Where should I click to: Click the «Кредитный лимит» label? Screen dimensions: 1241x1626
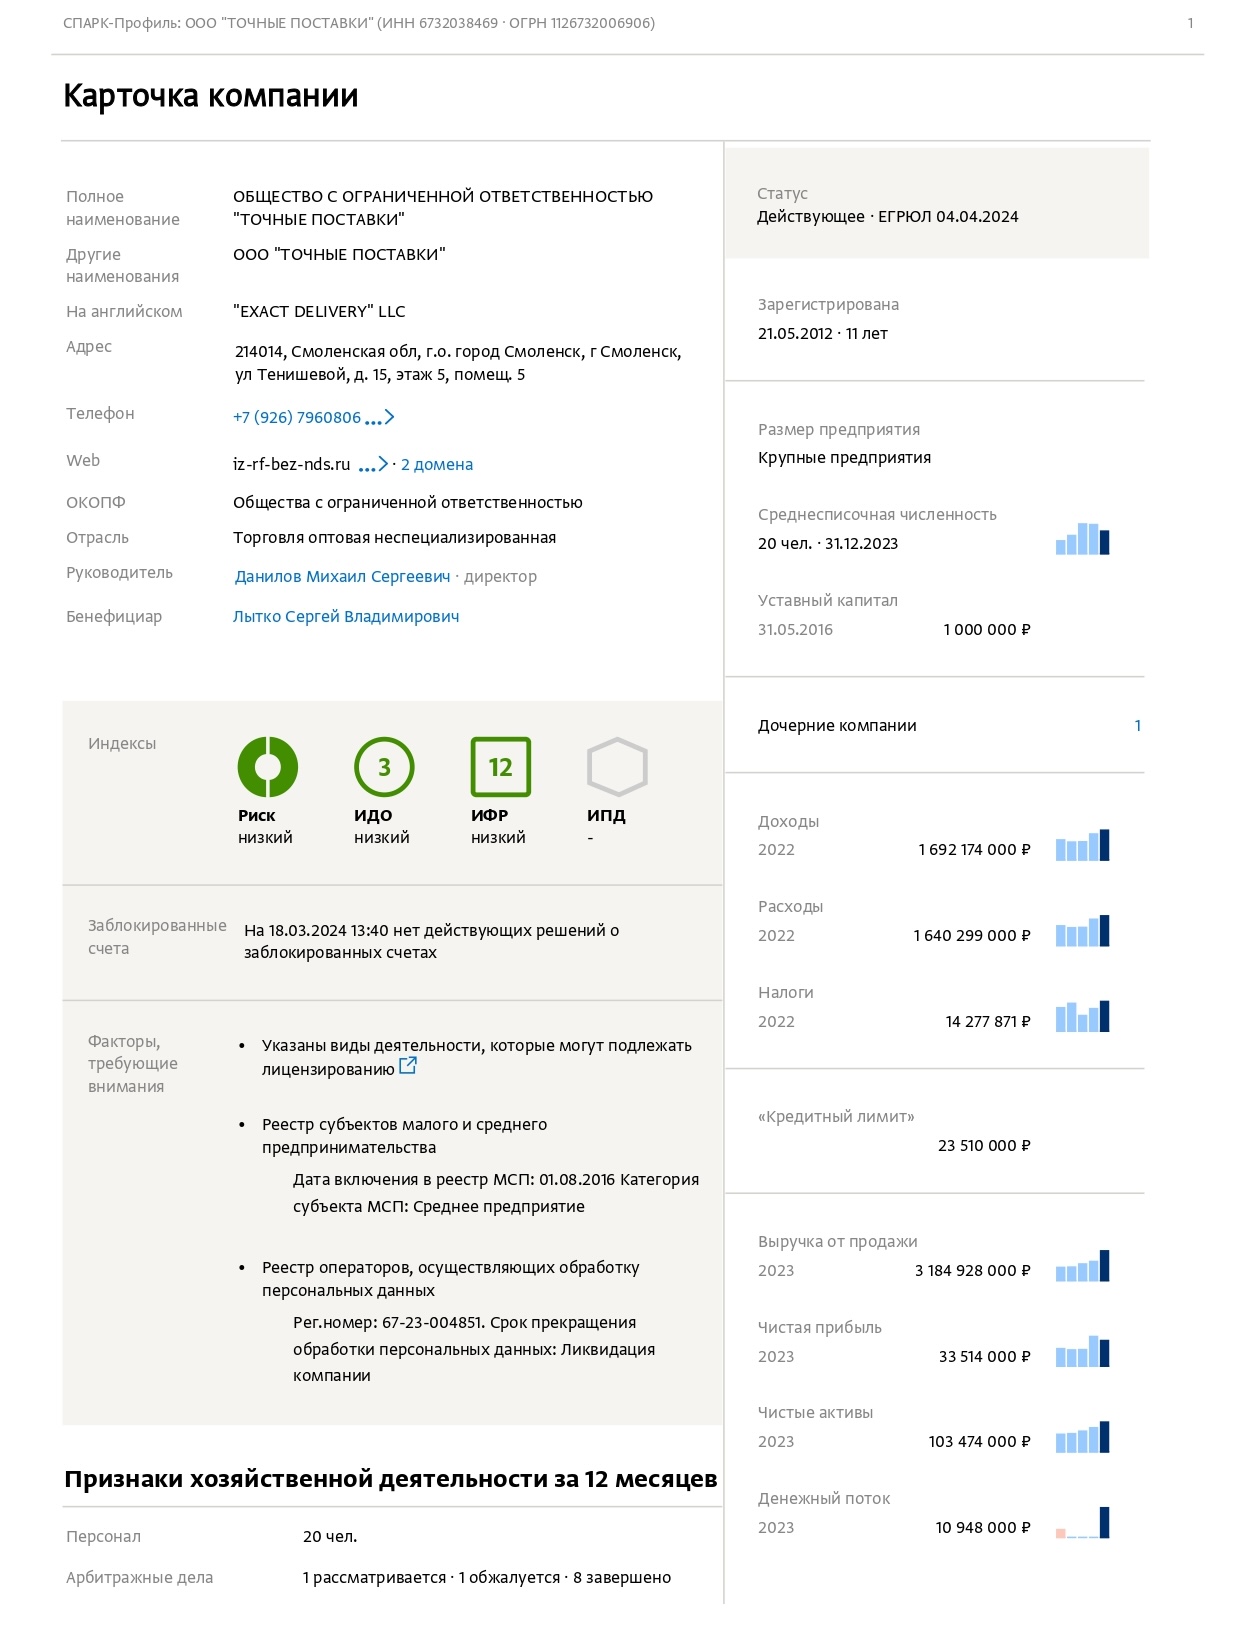[x=836, y=1117]
